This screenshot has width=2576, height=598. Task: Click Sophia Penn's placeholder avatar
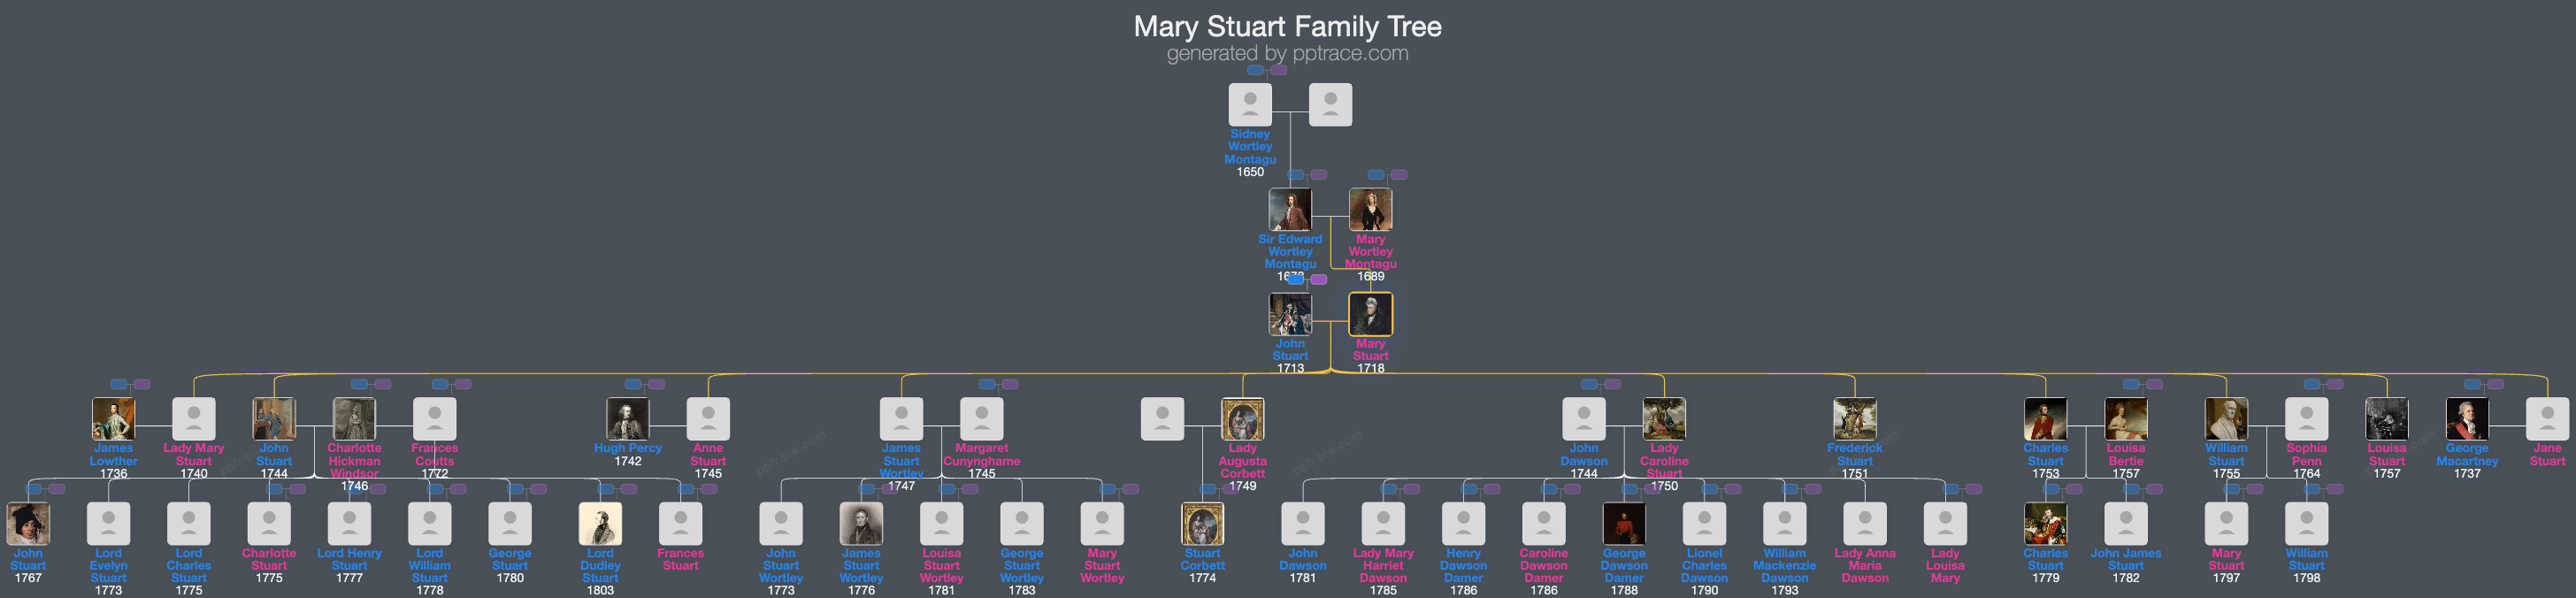point(2306,419)
